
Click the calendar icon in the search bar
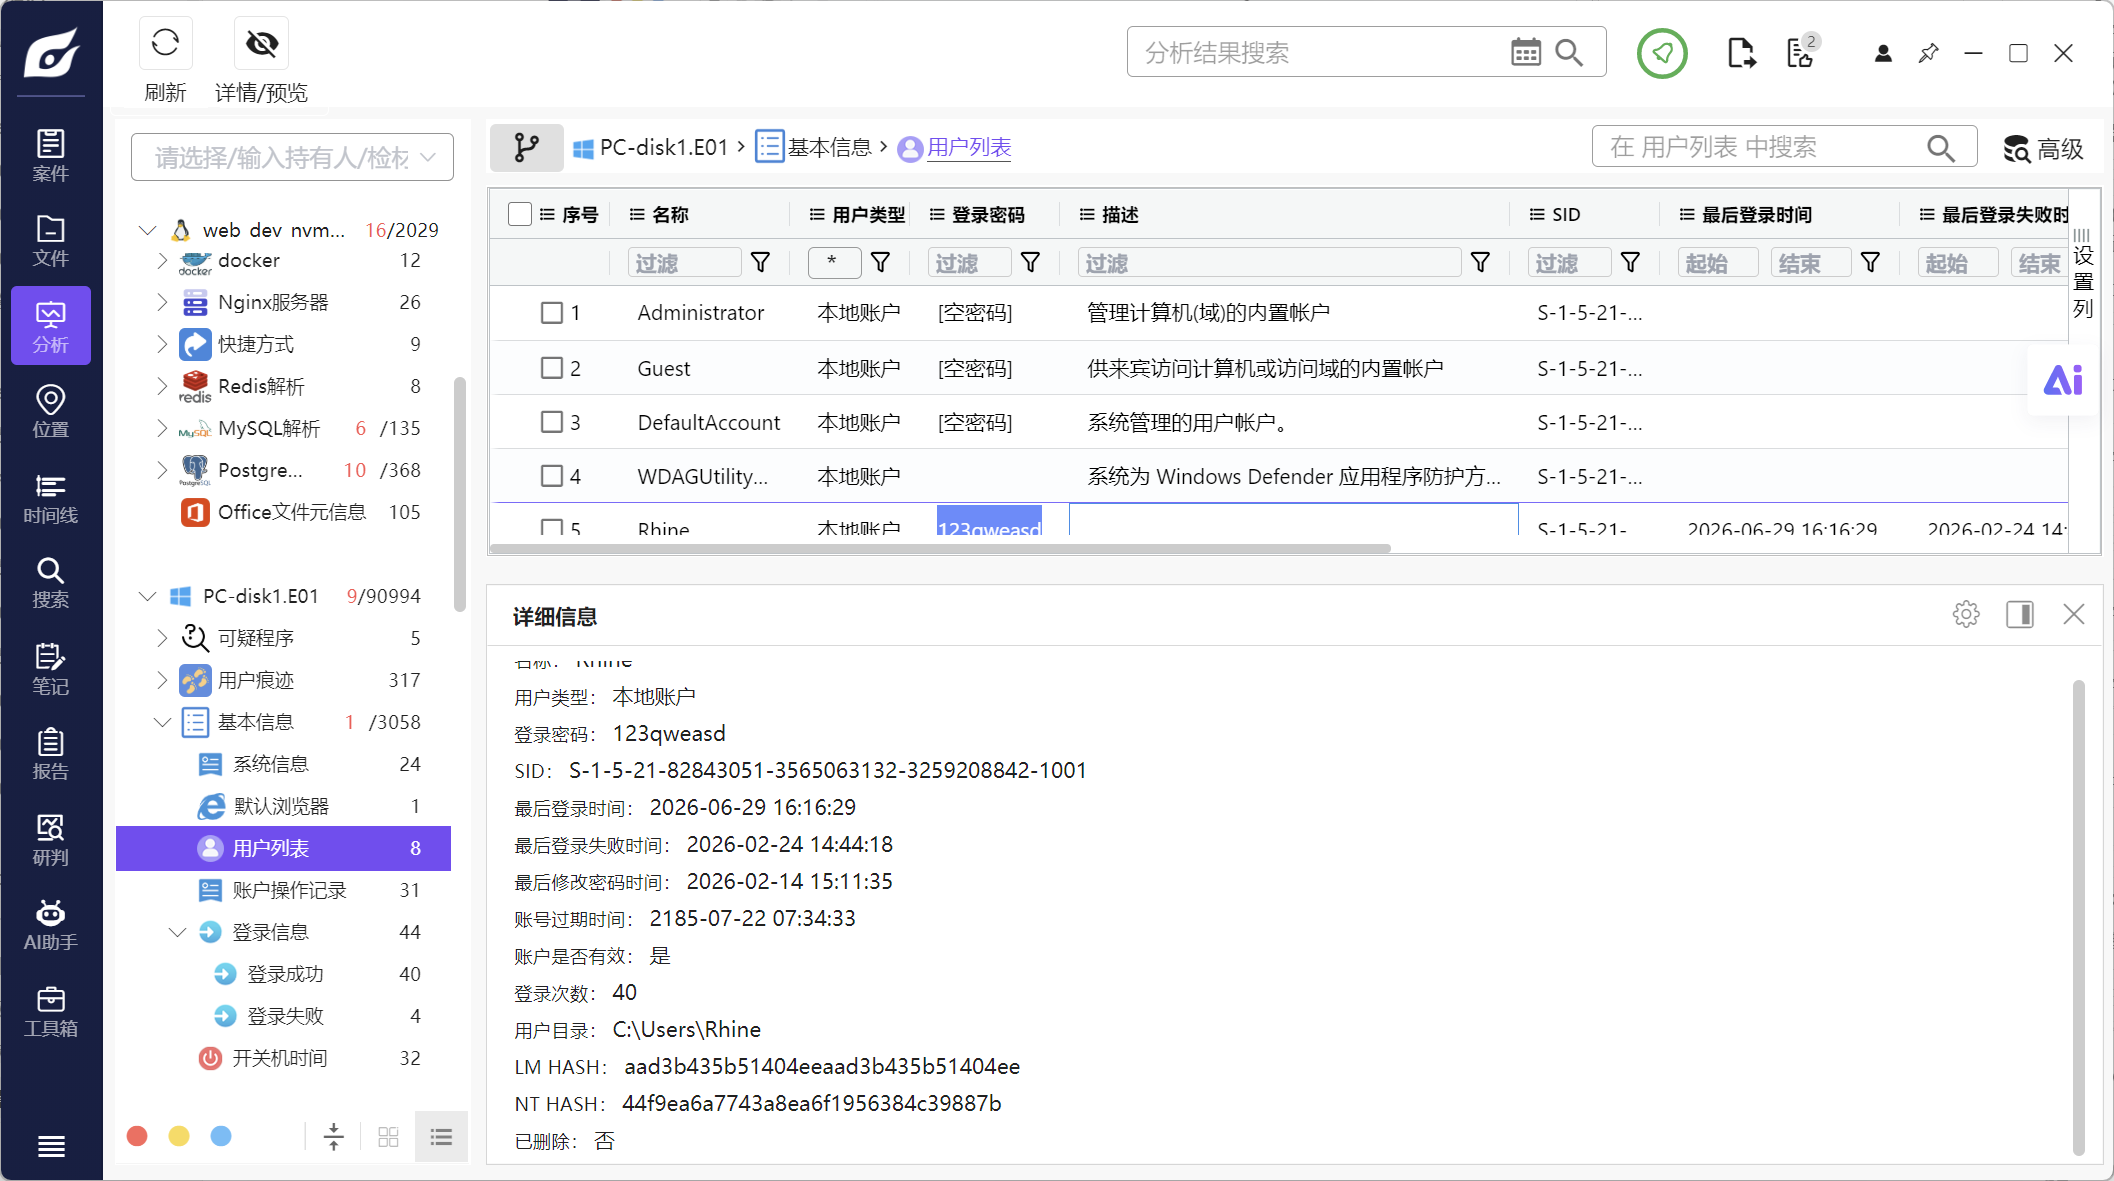pos(1525,52)
